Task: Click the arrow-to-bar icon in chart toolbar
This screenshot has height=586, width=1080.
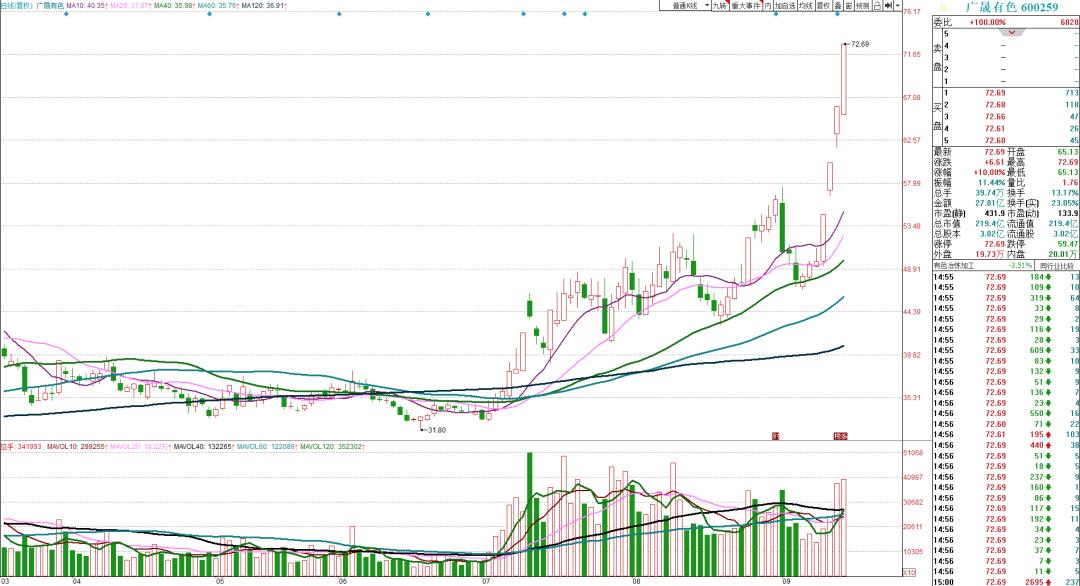Action: [889, 5]
